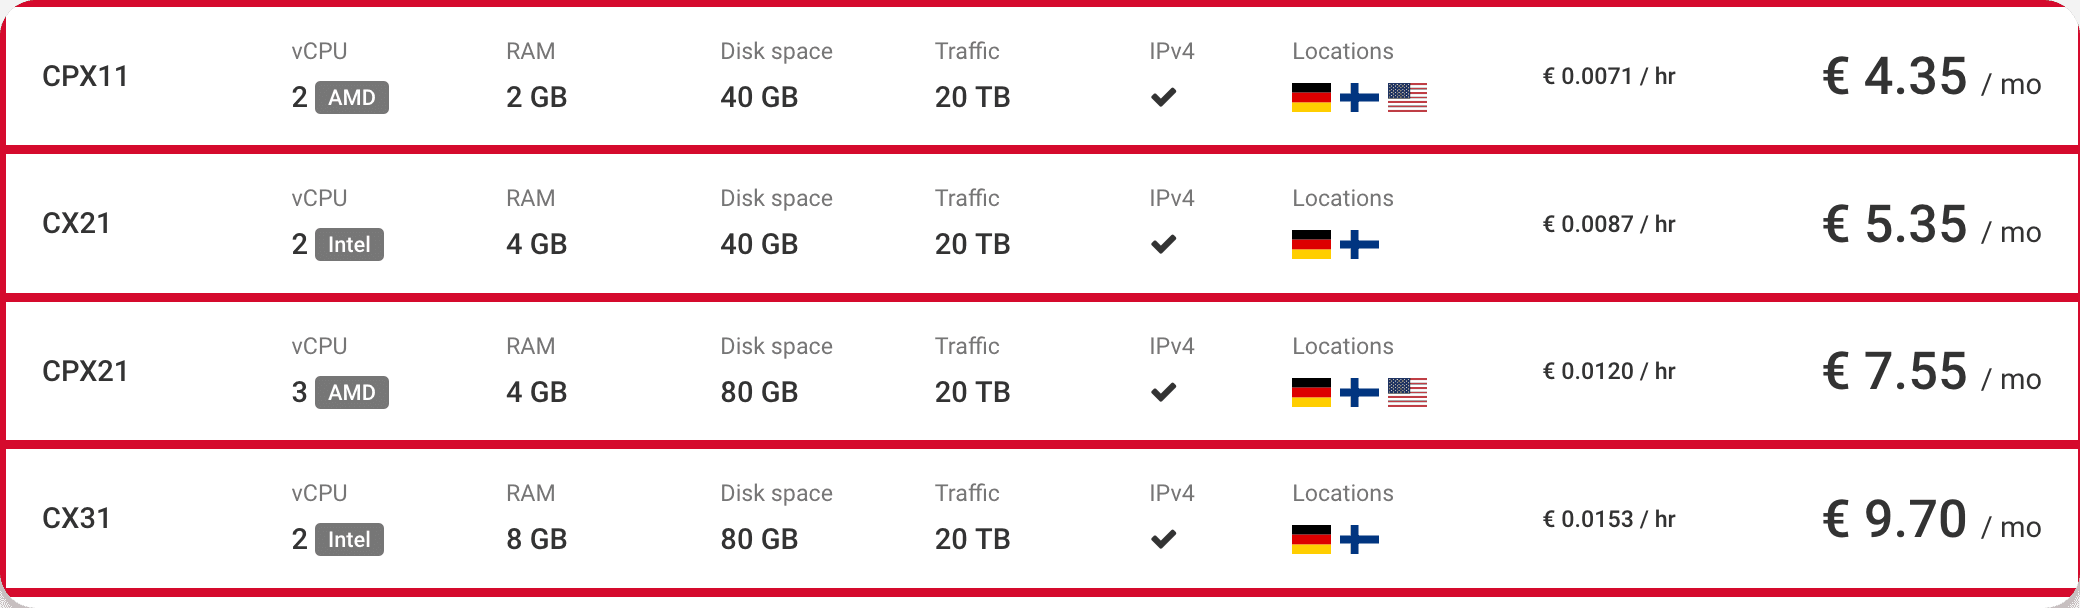This screenshot has width=2080, height=608.
Task: Select the CX31 server plan name
Action: coord(76,518)
